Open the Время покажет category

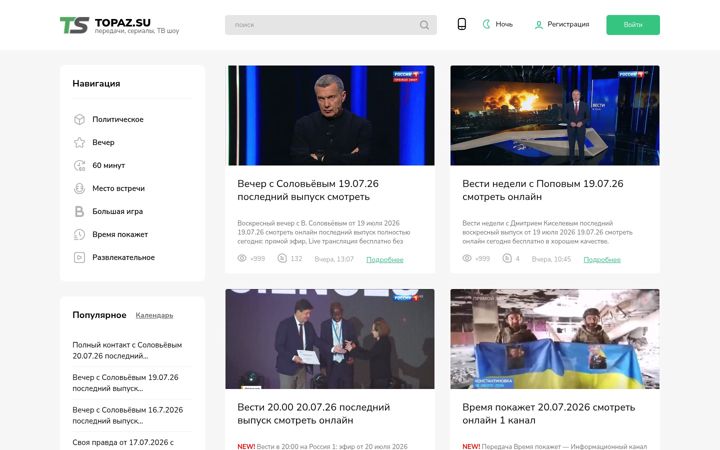120,234
